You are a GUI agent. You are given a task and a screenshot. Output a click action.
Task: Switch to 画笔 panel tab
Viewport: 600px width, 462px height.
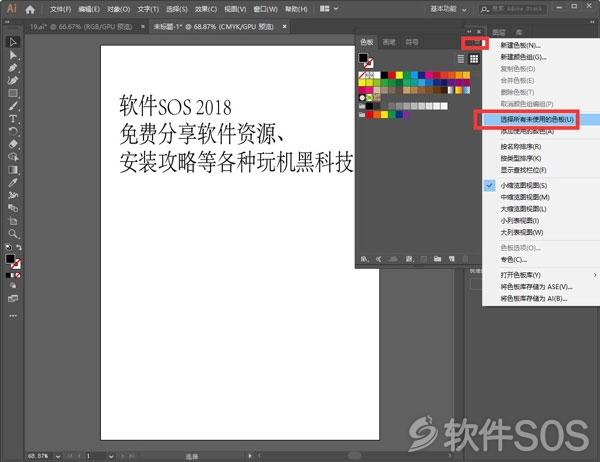[389, 42]
